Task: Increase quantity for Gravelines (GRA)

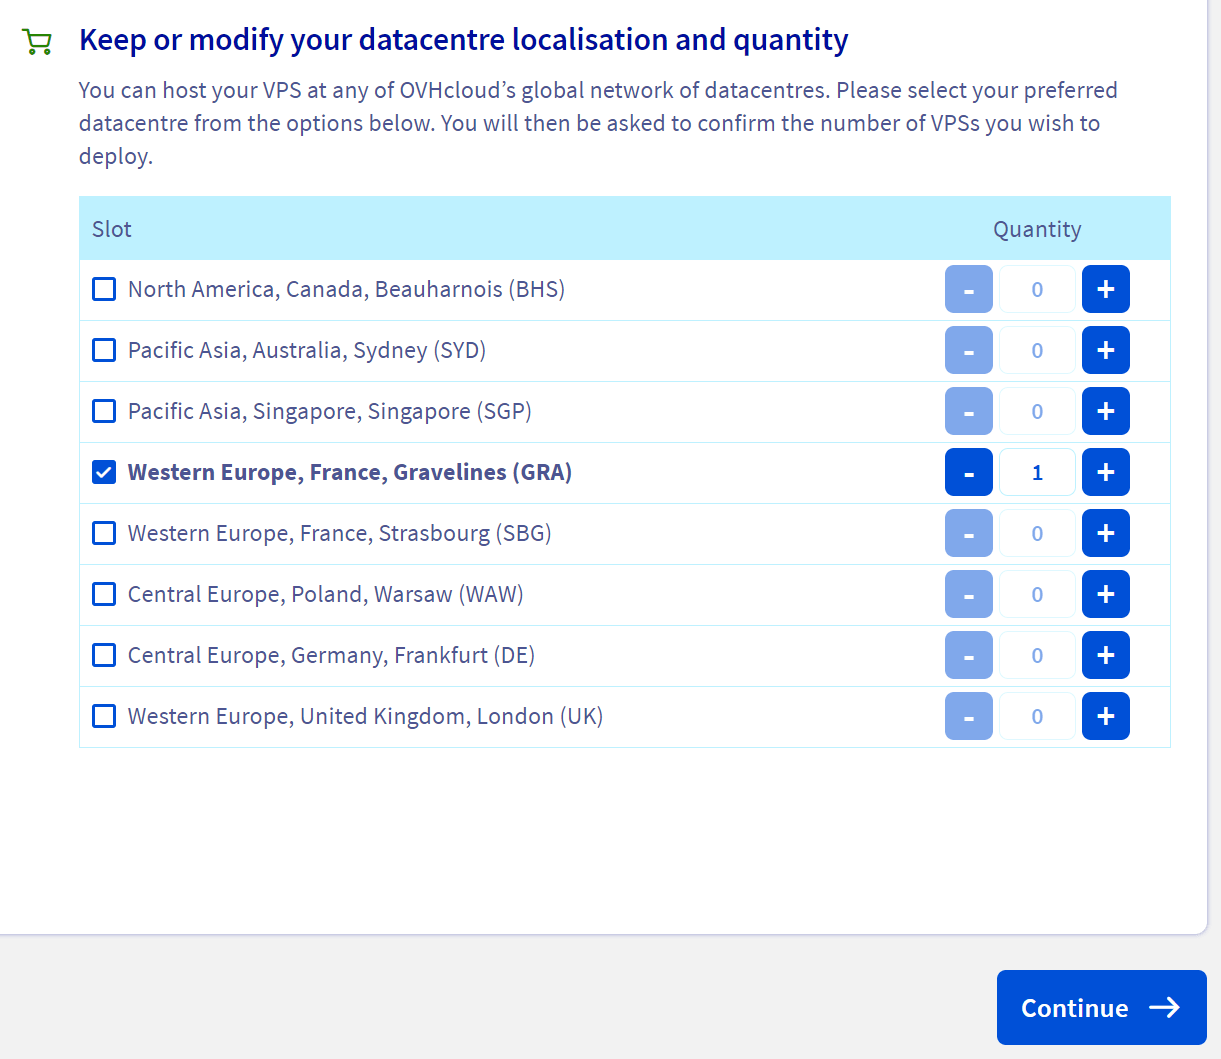Action: coord(1106,472)
